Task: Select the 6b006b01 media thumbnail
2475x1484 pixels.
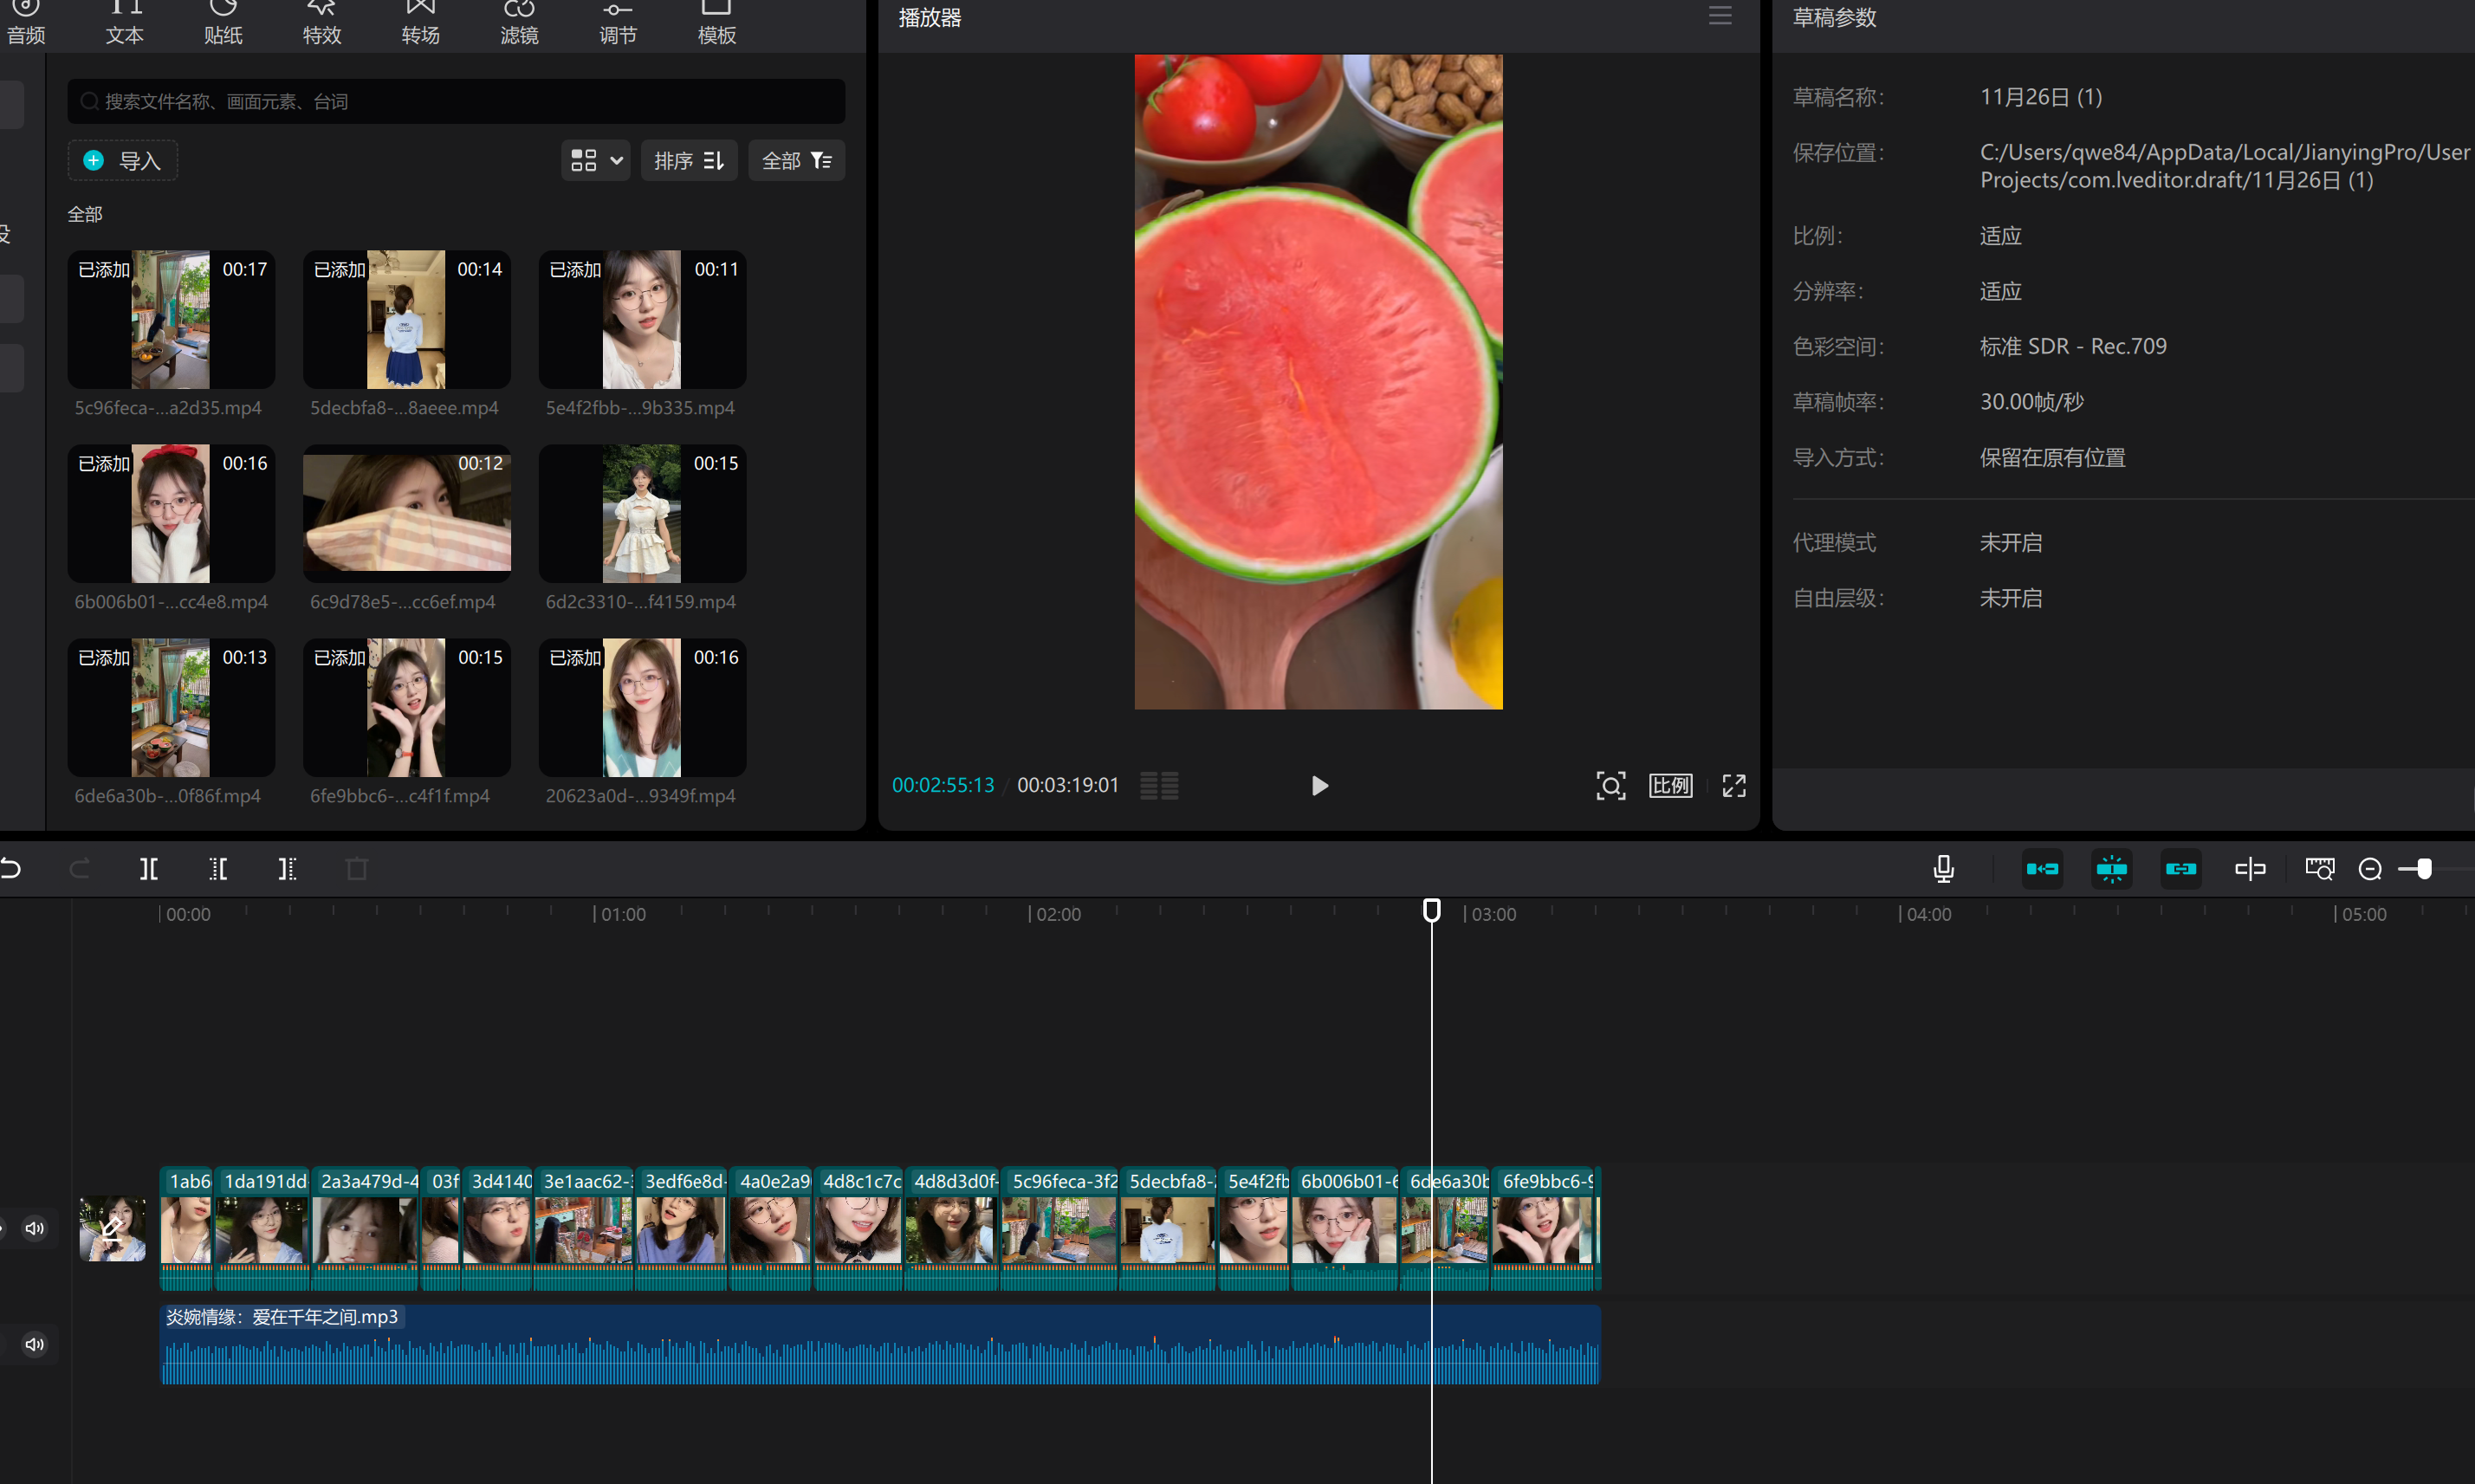Action: click(171, 513)
